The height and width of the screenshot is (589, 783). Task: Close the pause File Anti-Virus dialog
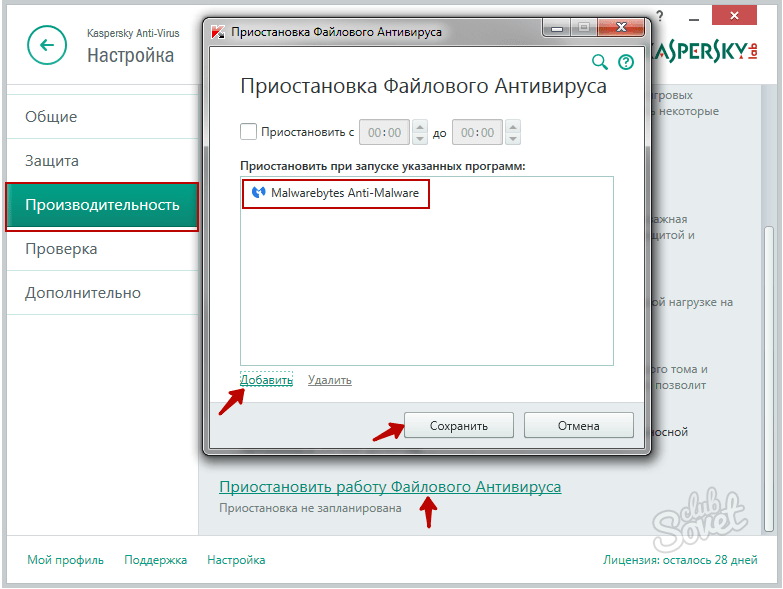[621, 27]
